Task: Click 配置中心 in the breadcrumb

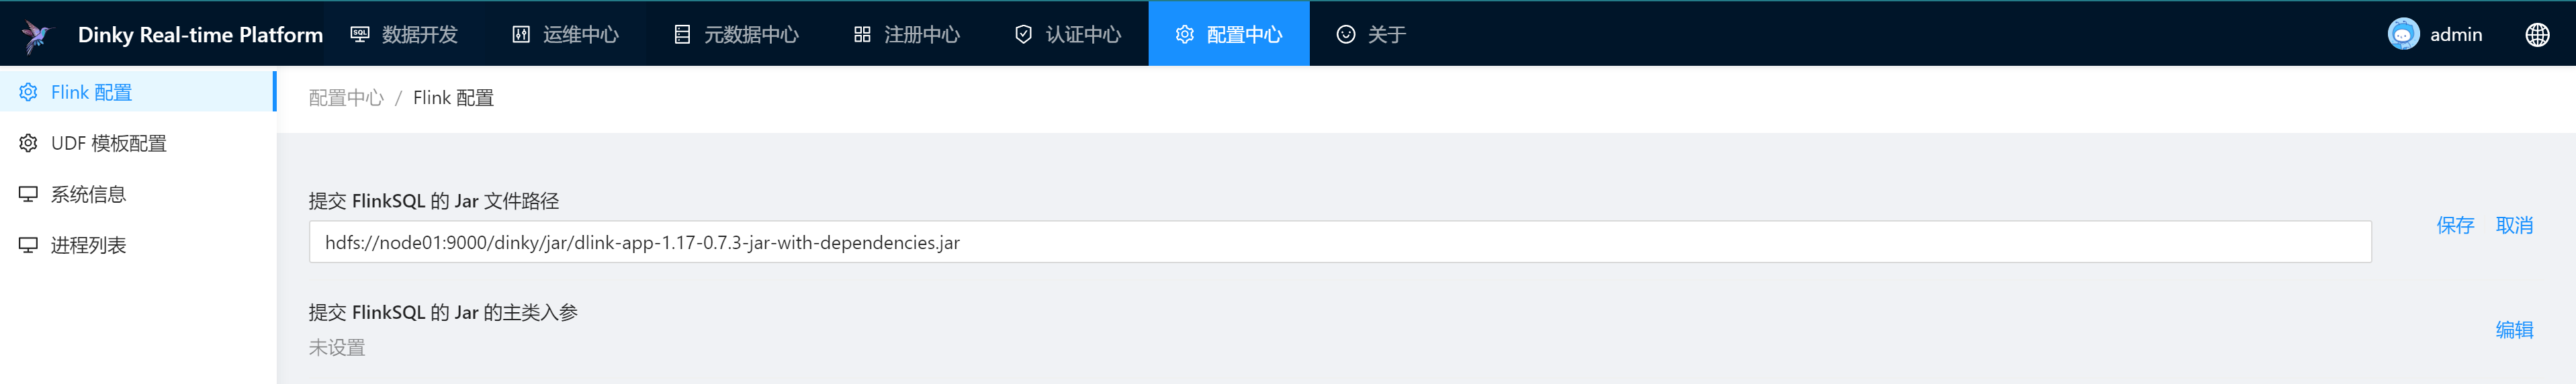Action: tap(346, 97)
